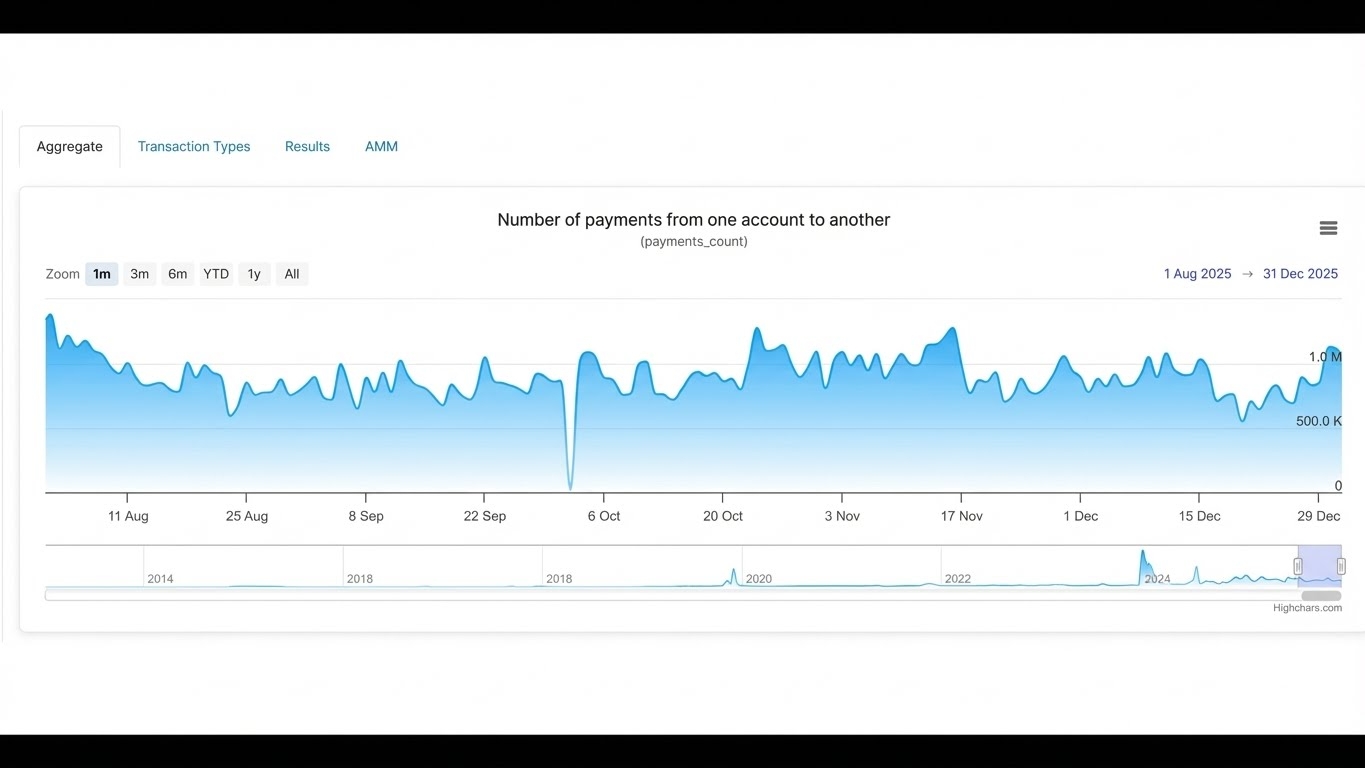The image size is (1365, 768).
Task: Click the 8 Sep x-axis label
Action: (x=366, y=516)
